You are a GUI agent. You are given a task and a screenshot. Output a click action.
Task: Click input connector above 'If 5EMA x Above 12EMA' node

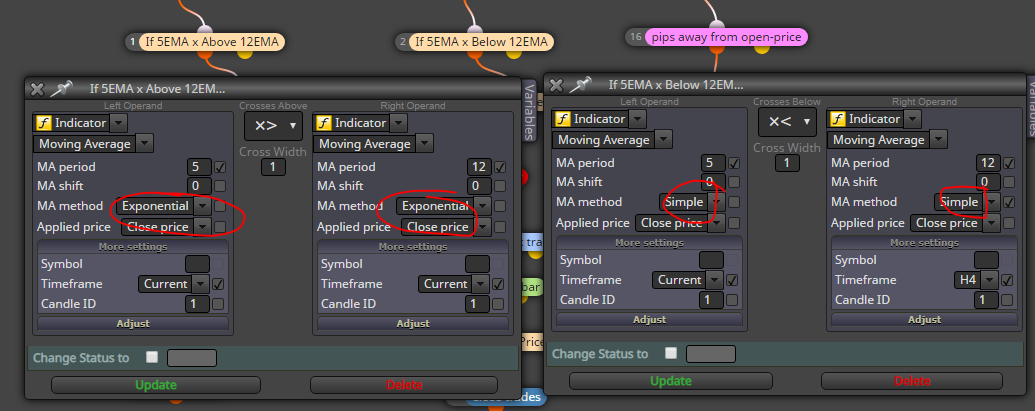[206, 29]
